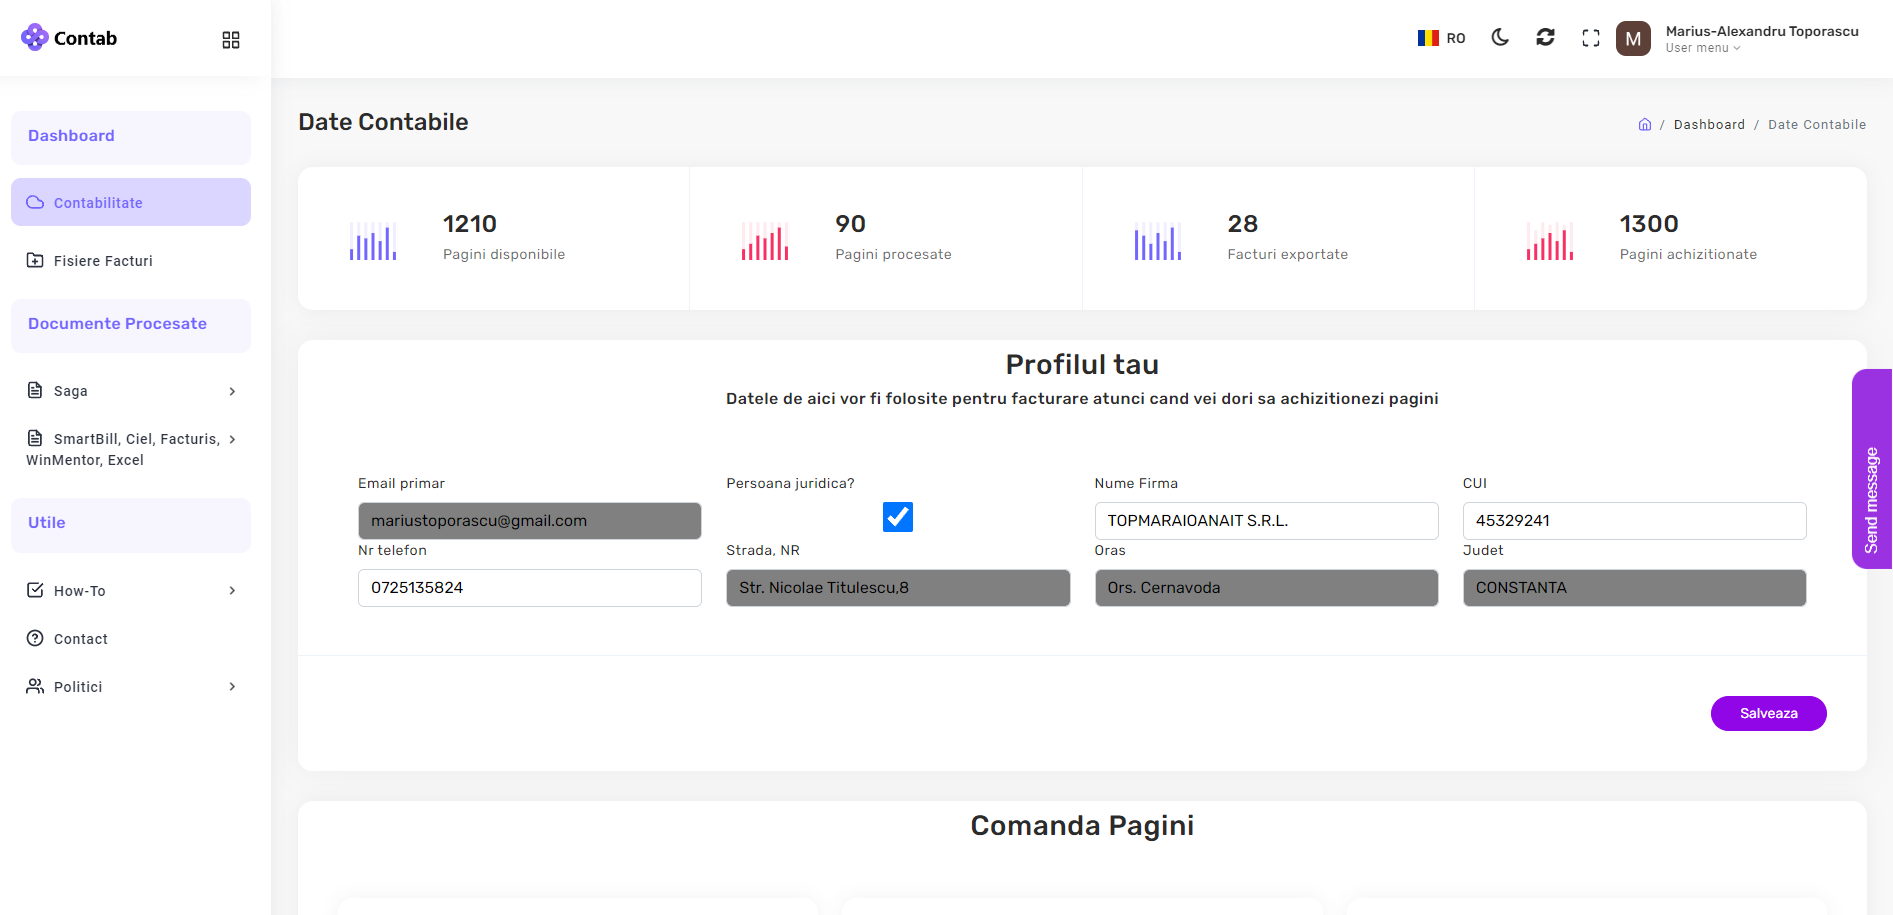The width and height of the screenshot is (1893, 915).
Task: Open the Send message side tab
Action: (x=1872, y=470)
